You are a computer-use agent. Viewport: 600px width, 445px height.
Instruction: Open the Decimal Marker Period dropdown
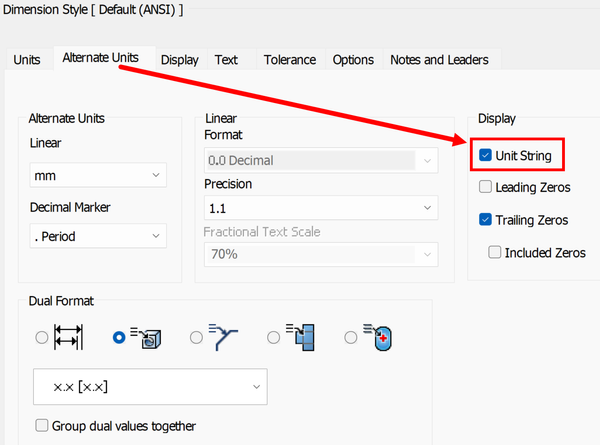[98, 236]
